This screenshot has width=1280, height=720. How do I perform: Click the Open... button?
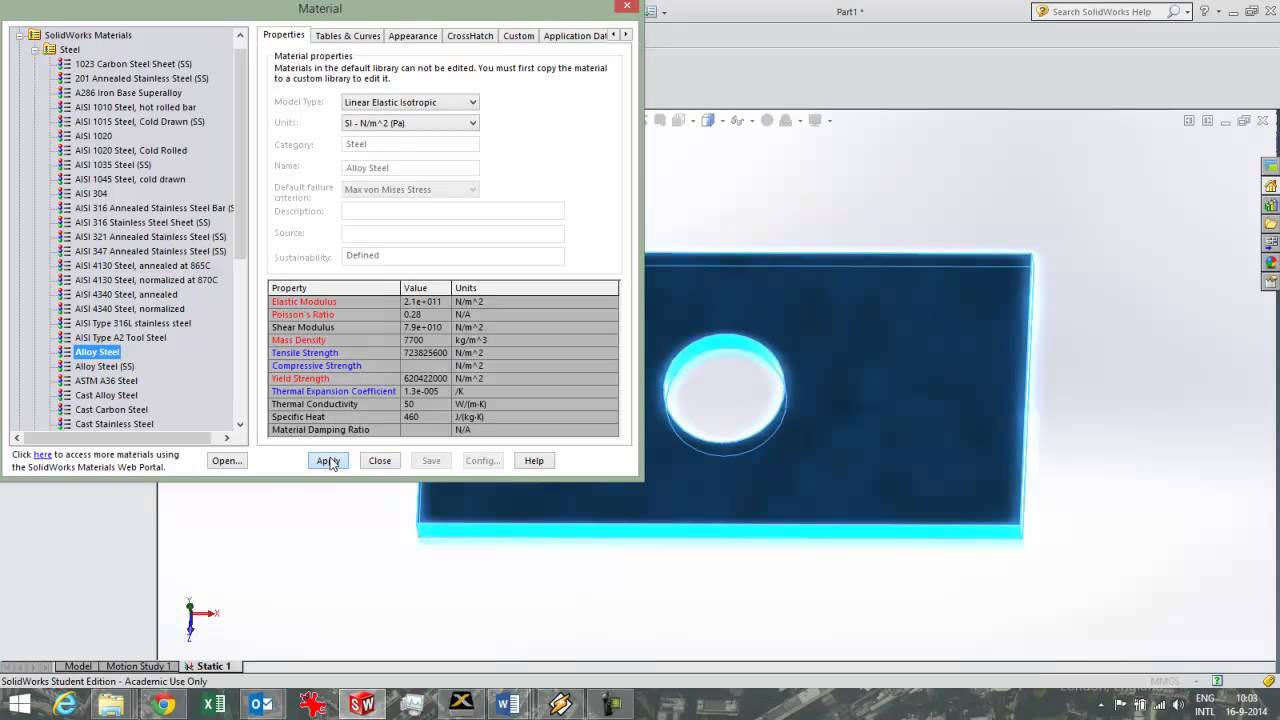(x=226, y=461)
